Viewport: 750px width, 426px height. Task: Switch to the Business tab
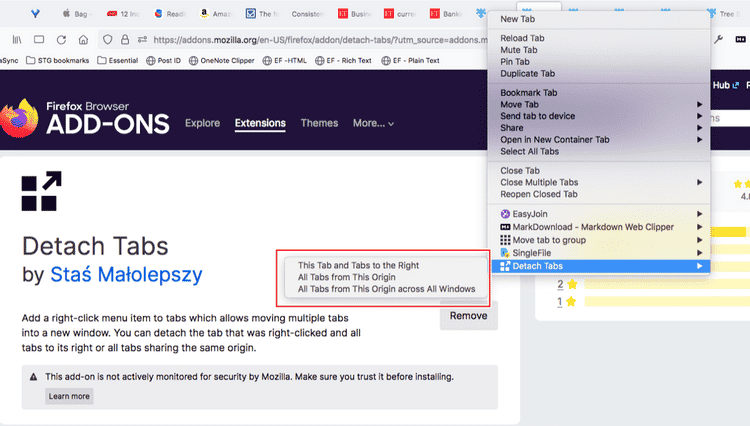coord(354,14)
